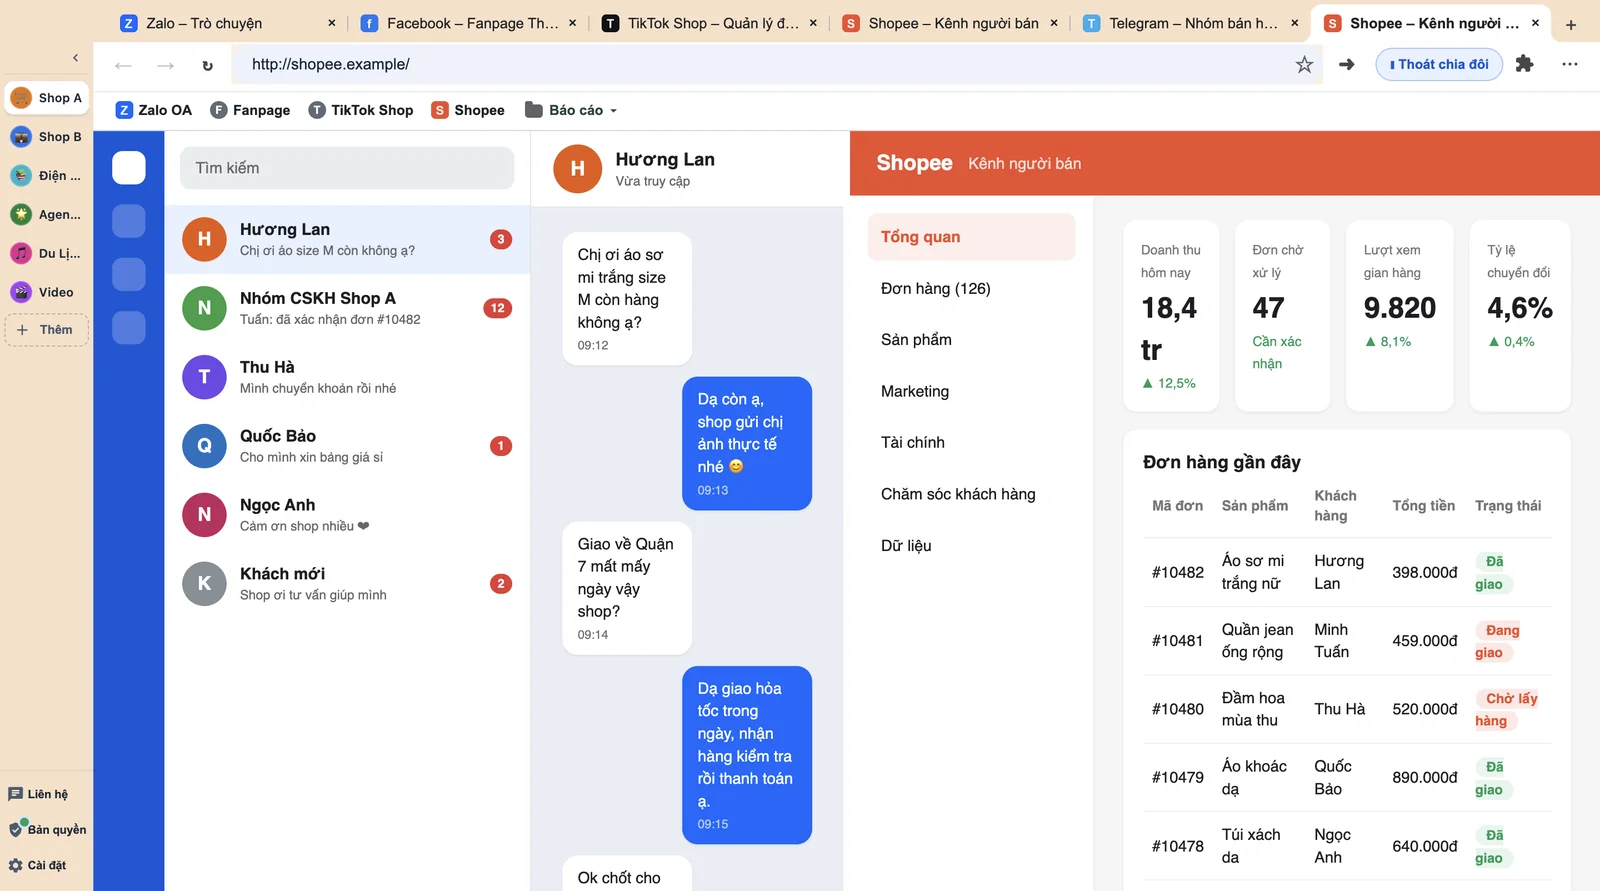Open Marketing menu item
The image size is (1600, 891).
pos(971,392)
